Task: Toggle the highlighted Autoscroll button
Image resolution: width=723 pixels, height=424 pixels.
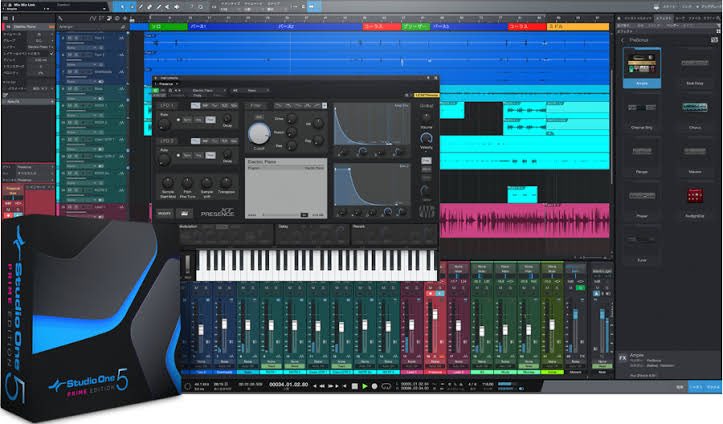Action: 314,6
